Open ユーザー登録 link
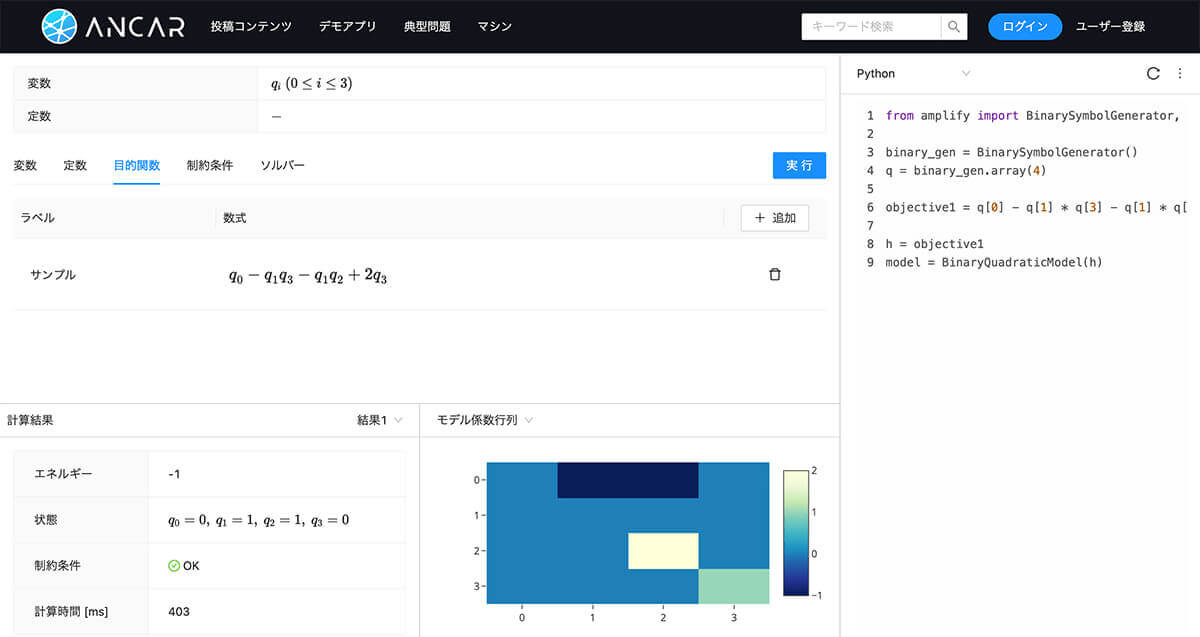1200x637 pixels. pyautogui.click(x=1110, y=27)
